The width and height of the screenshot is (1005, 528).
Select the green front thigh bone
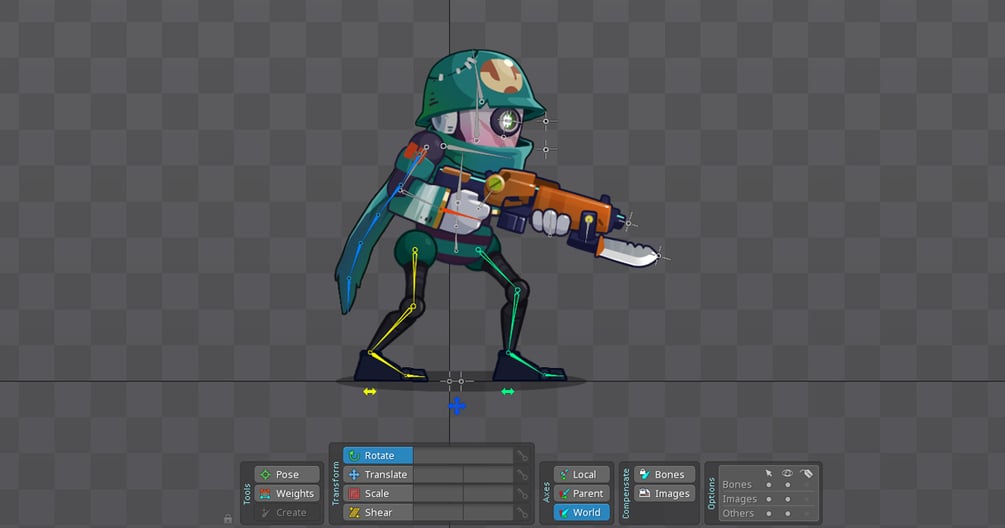[498, 270]
